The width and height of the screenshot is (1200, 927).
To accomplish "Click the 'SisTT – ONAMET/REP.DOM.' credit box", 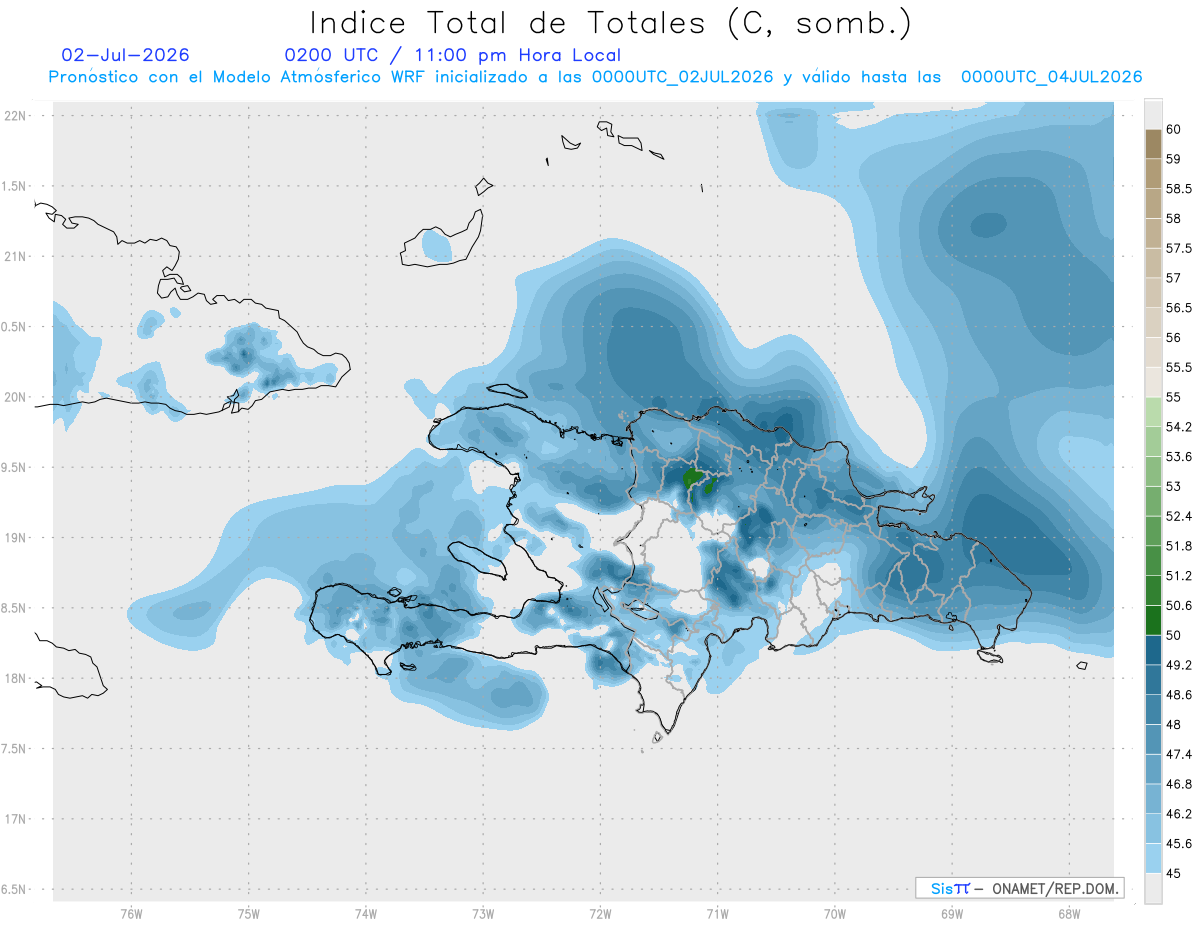I will pos(1019,888).
